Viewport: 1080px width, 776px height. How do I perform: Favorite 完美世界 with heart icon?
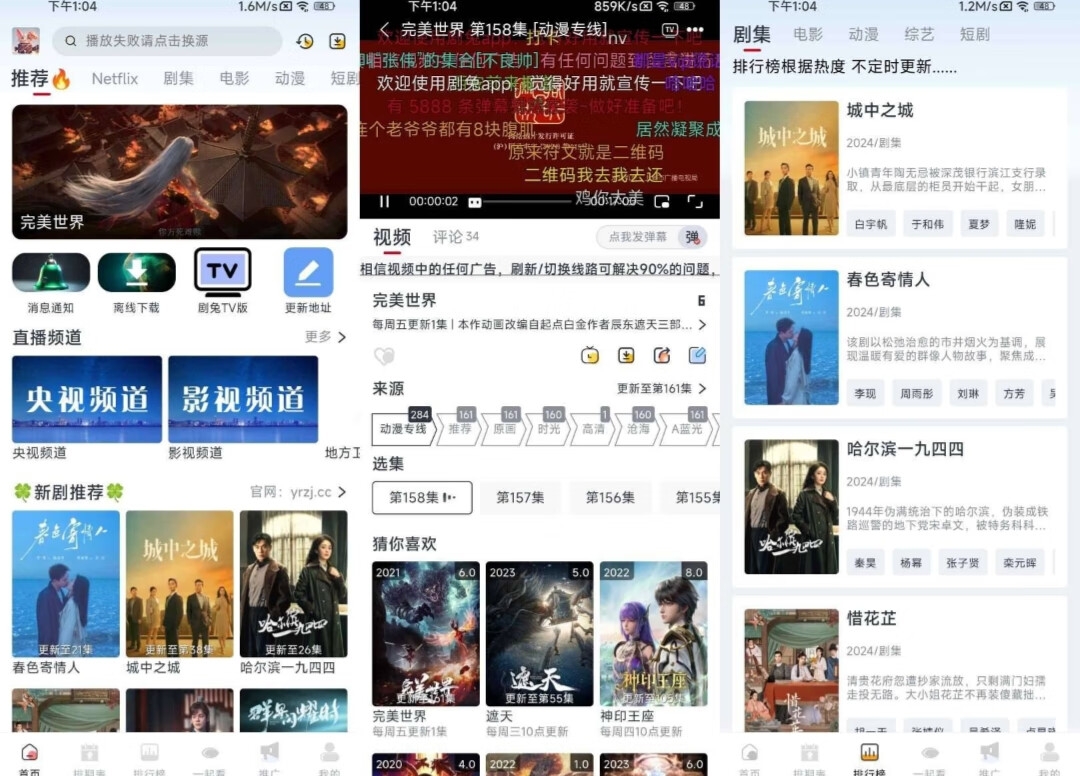(x=384, y=355)
